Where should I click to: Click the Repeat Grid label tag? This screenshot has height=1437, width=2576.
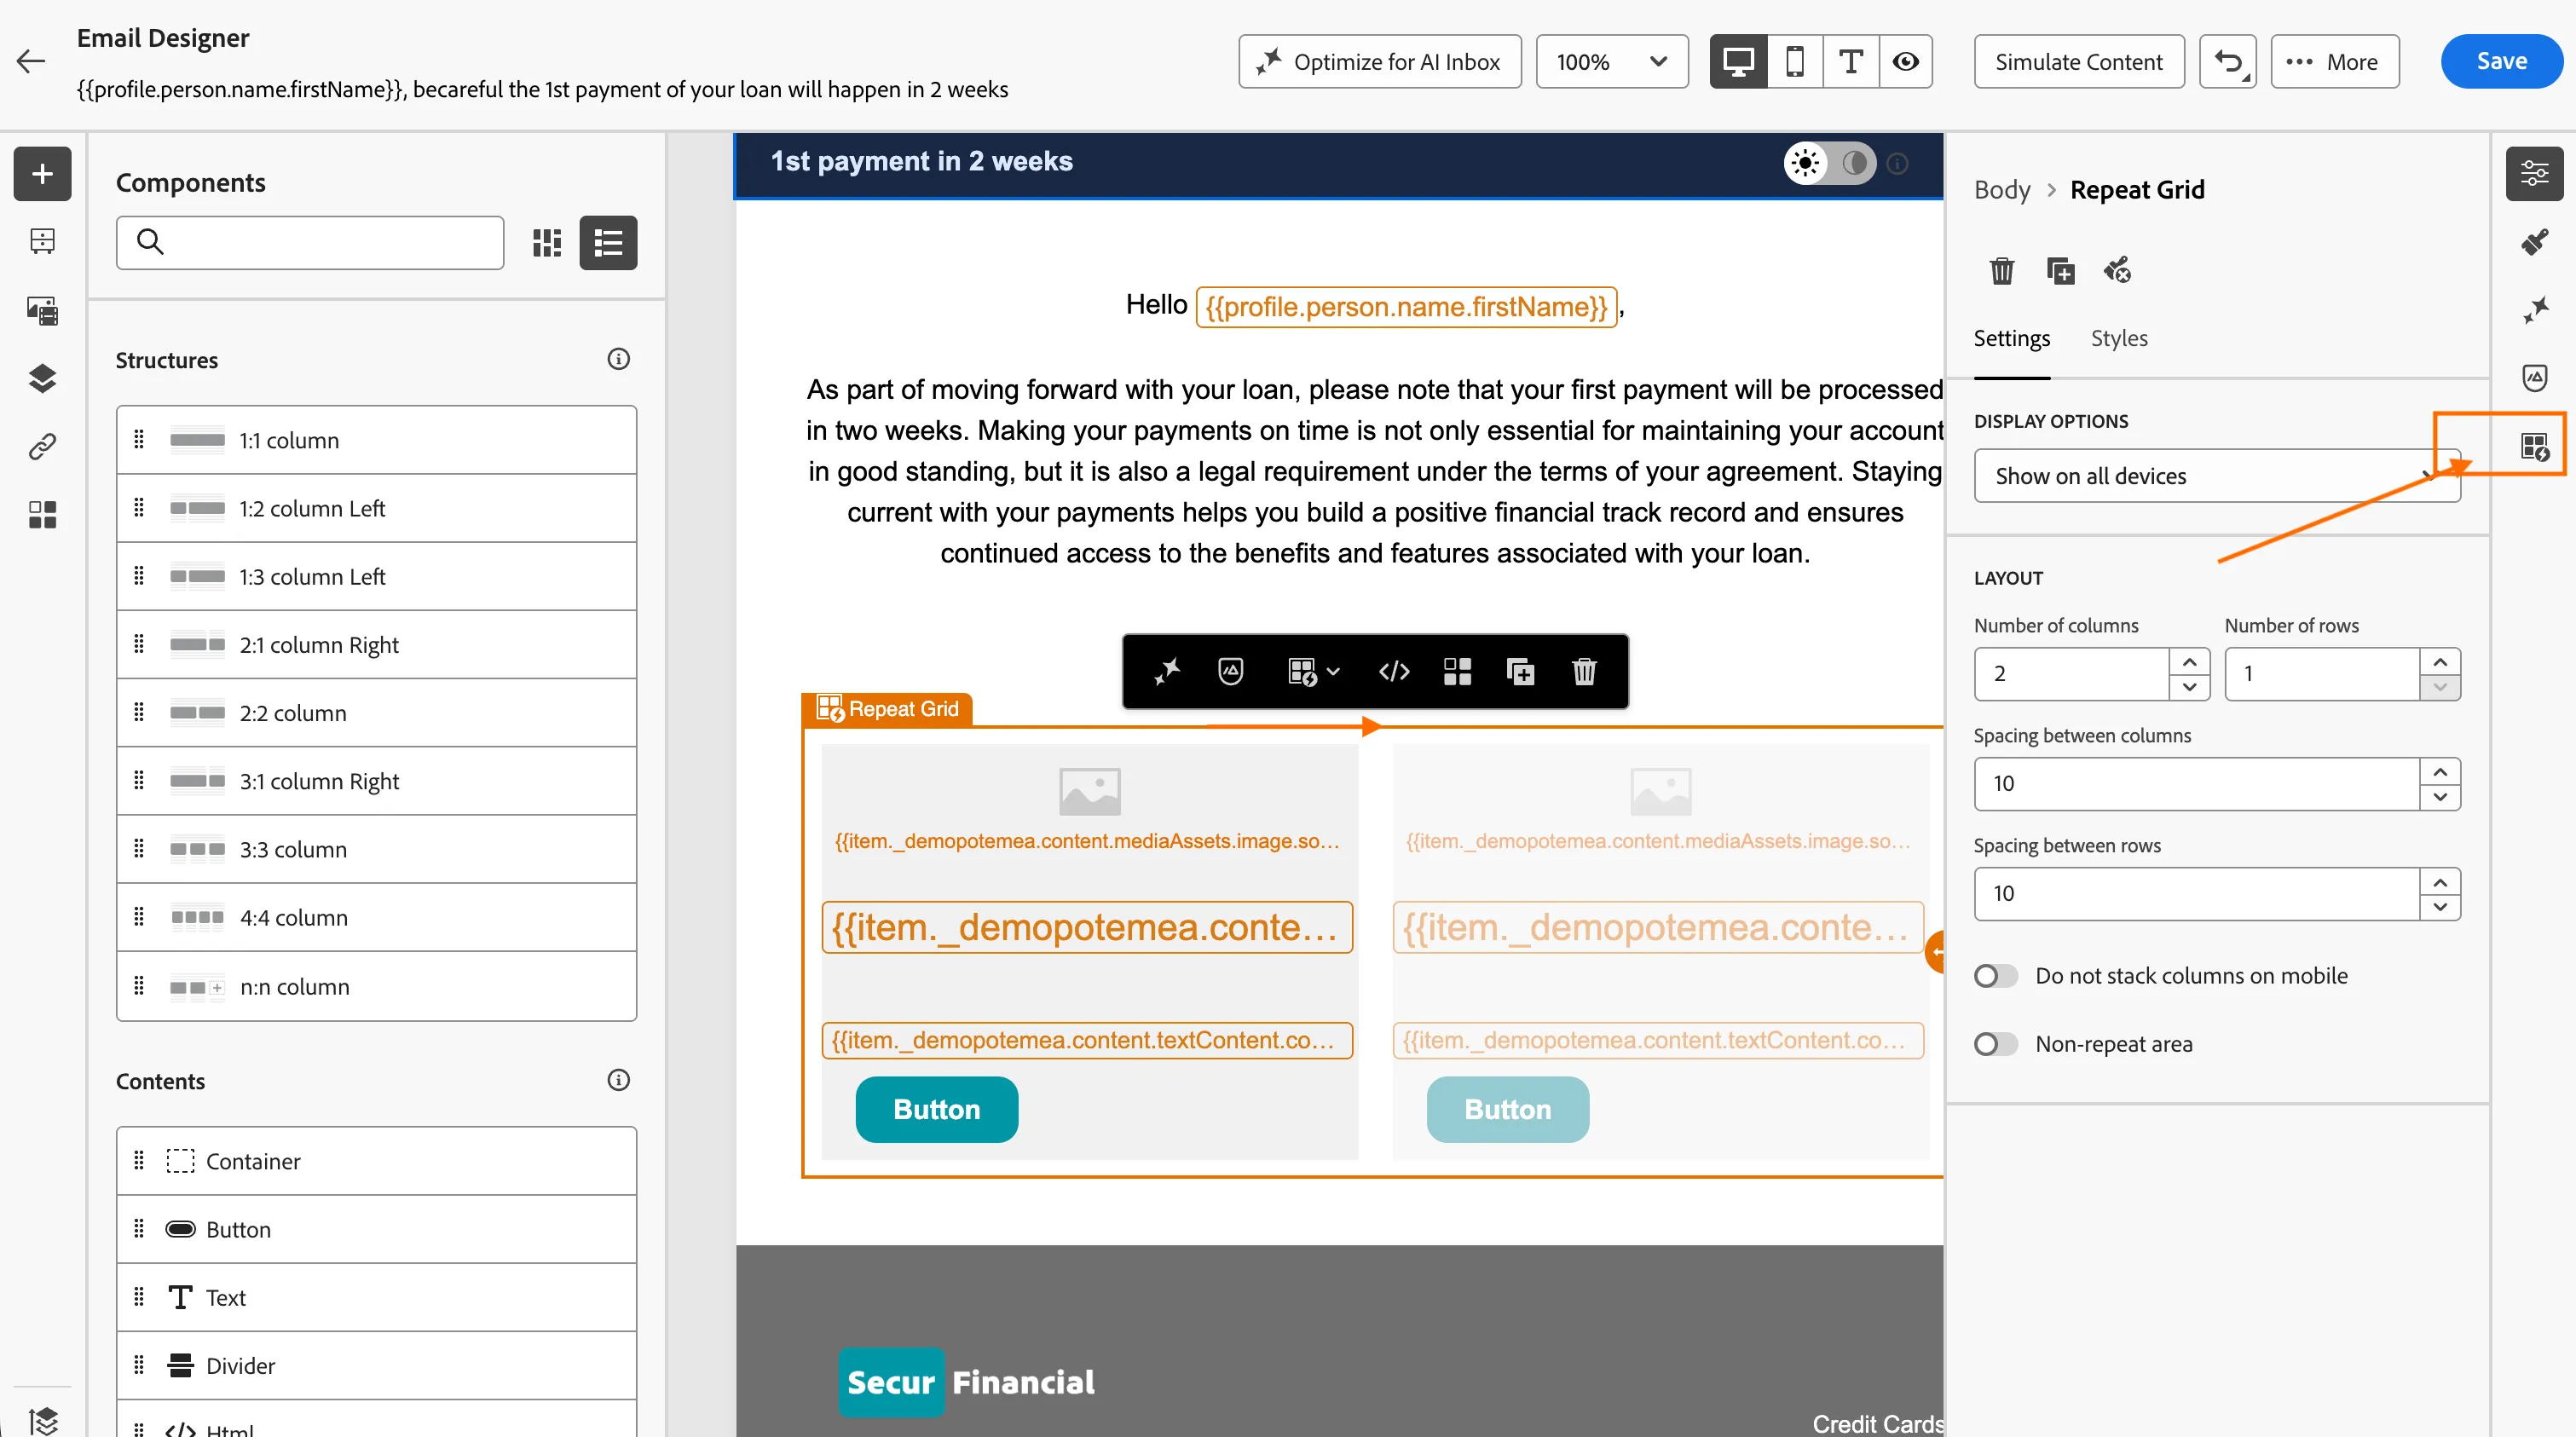tap(888, 709)
